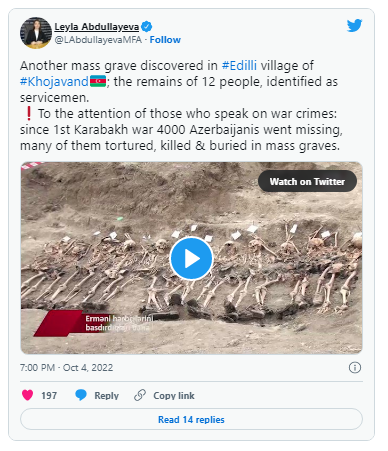The height and width of the screenshot is (451, 388).
Task: Like the tweet with the heart icon
Action: (27, 395)
